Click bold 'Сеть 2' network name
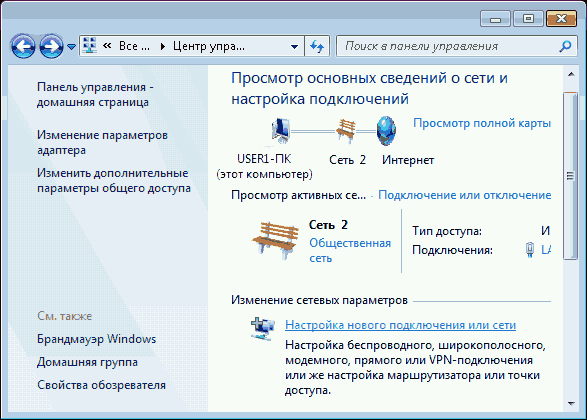The height and width of the screenshot is (420, 587). click(x=328, y=225)
